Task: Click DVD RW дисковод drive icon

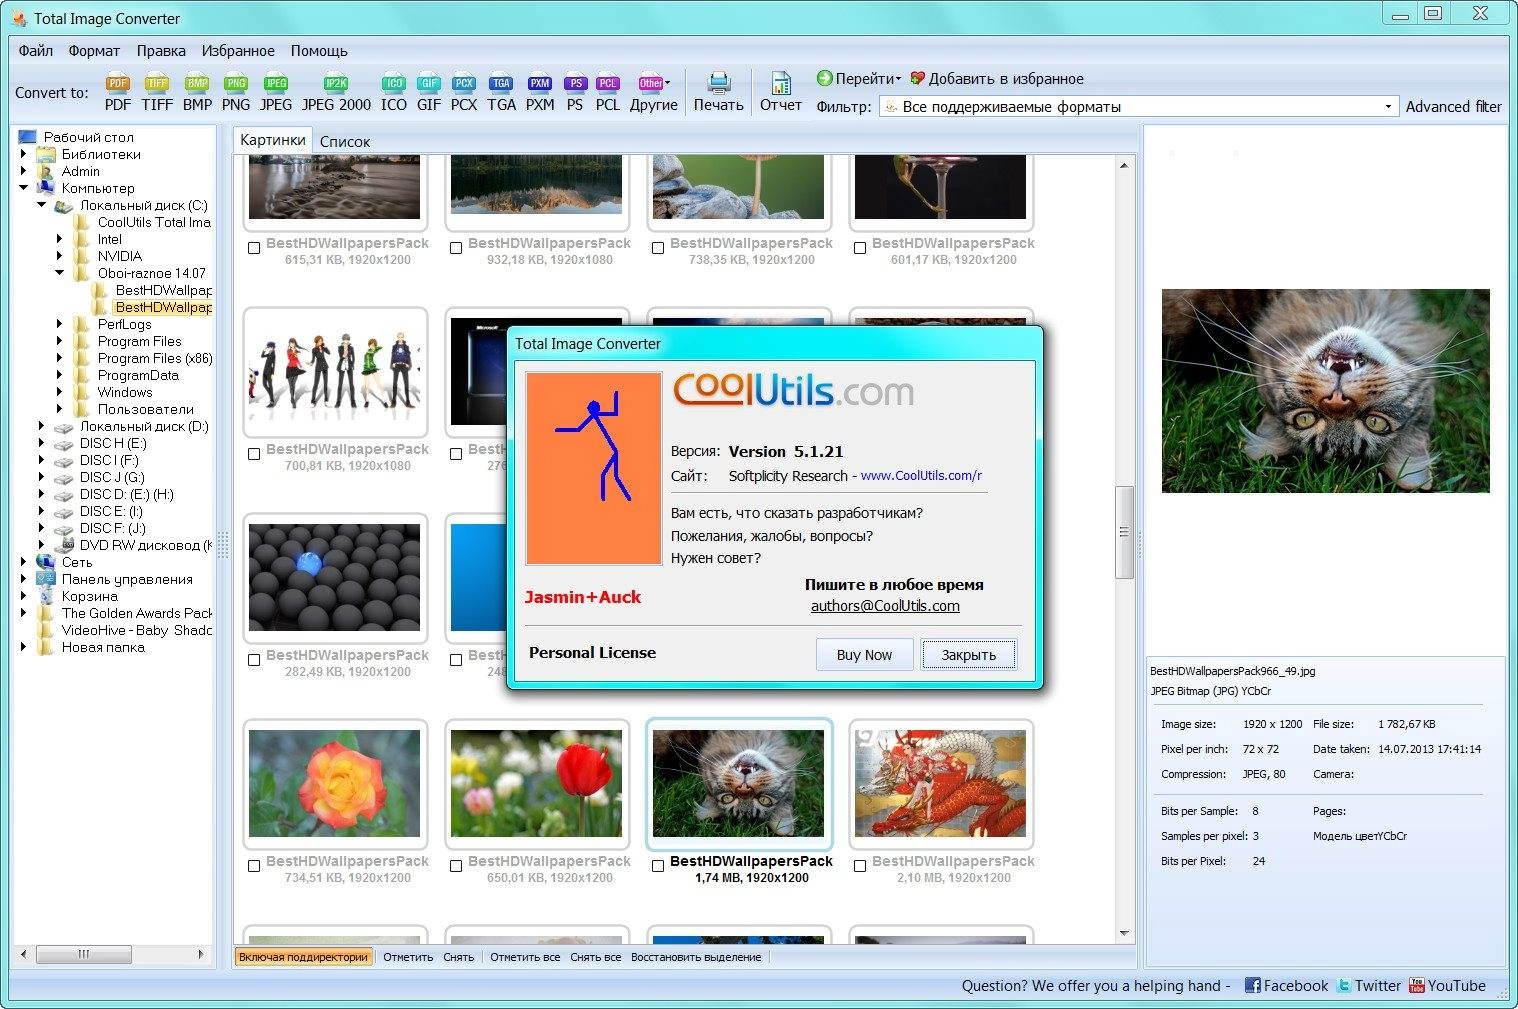Action: (64, 545)
